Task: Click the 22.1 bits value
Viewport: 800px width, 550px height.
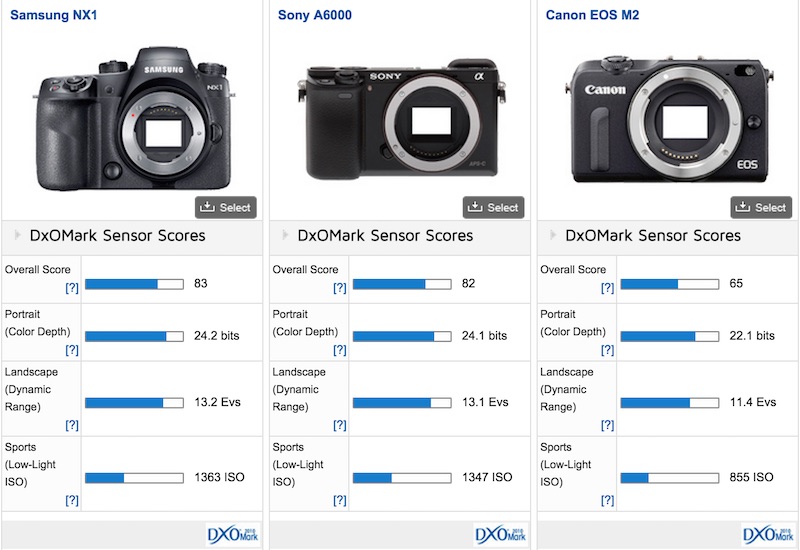Action: pos(752,336)
